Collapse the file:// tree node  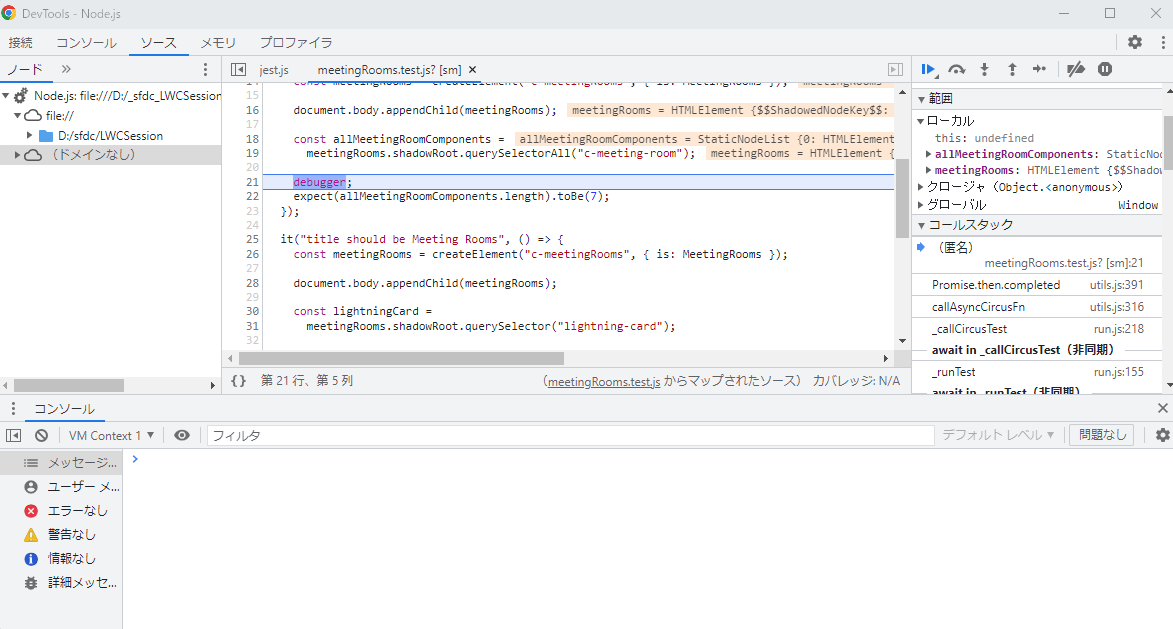click(17, 116)
